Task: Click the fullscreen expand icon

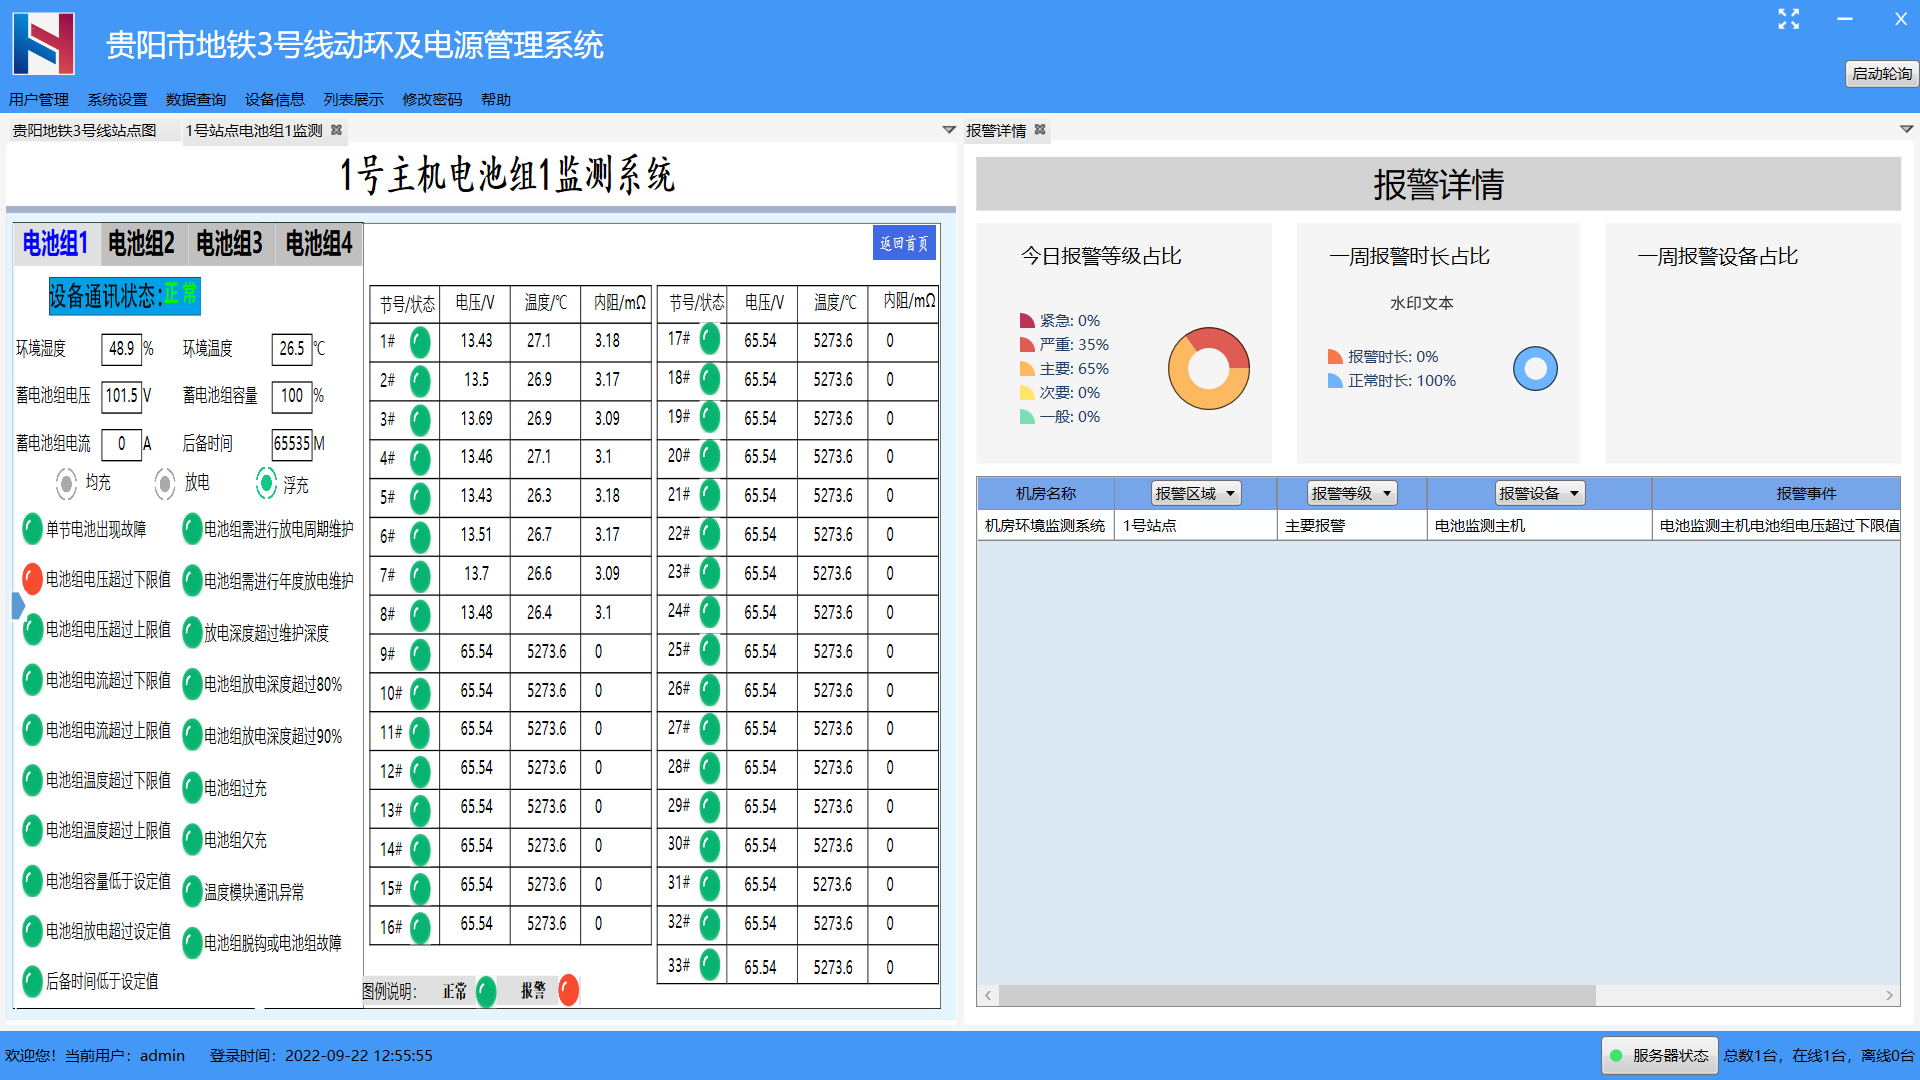Action: click(1788, 19)
